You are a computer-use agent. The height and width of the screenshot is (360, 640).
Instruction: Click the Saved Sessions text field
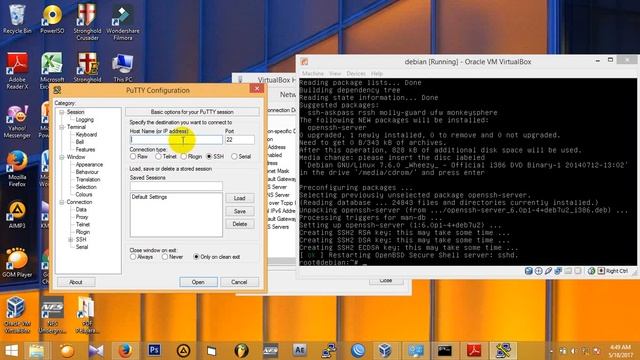coord(176,186)
